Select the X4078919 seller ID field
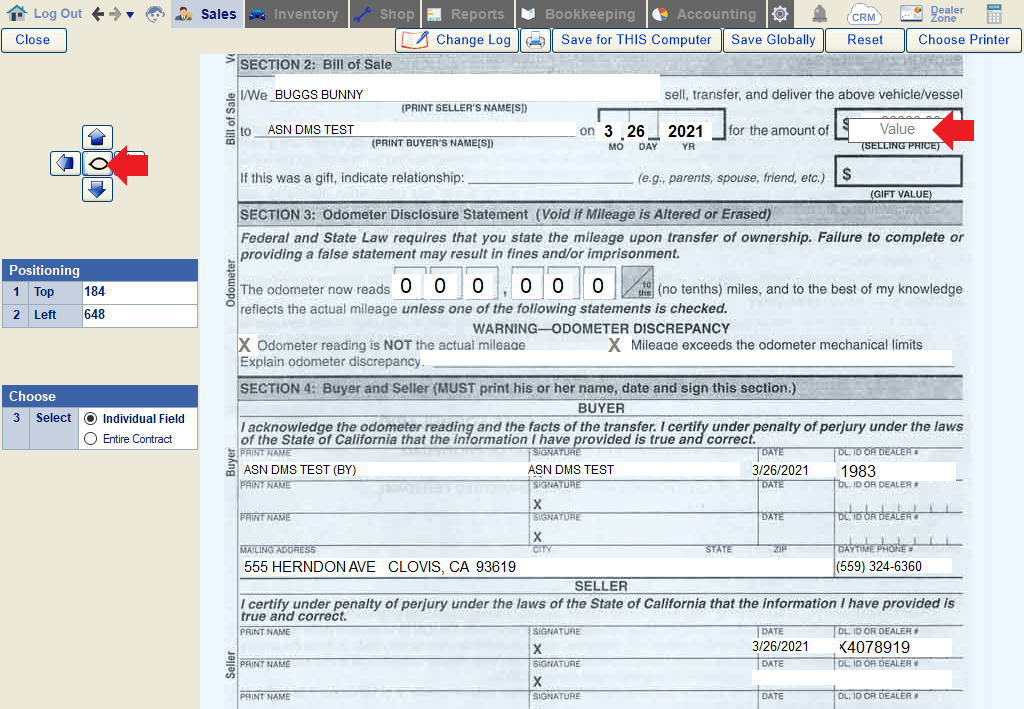1024x709 pixels. point(895,647)
